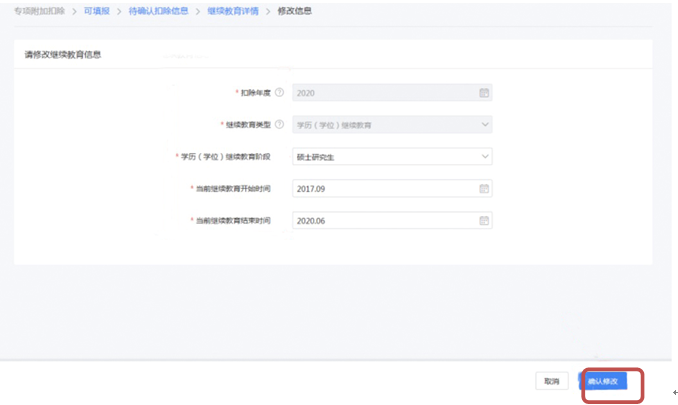Open the 学历(学位)继续教育阶段 dropdown showing 硕士研究生
Screen dimensions: 678x405
tap(390, 157)
